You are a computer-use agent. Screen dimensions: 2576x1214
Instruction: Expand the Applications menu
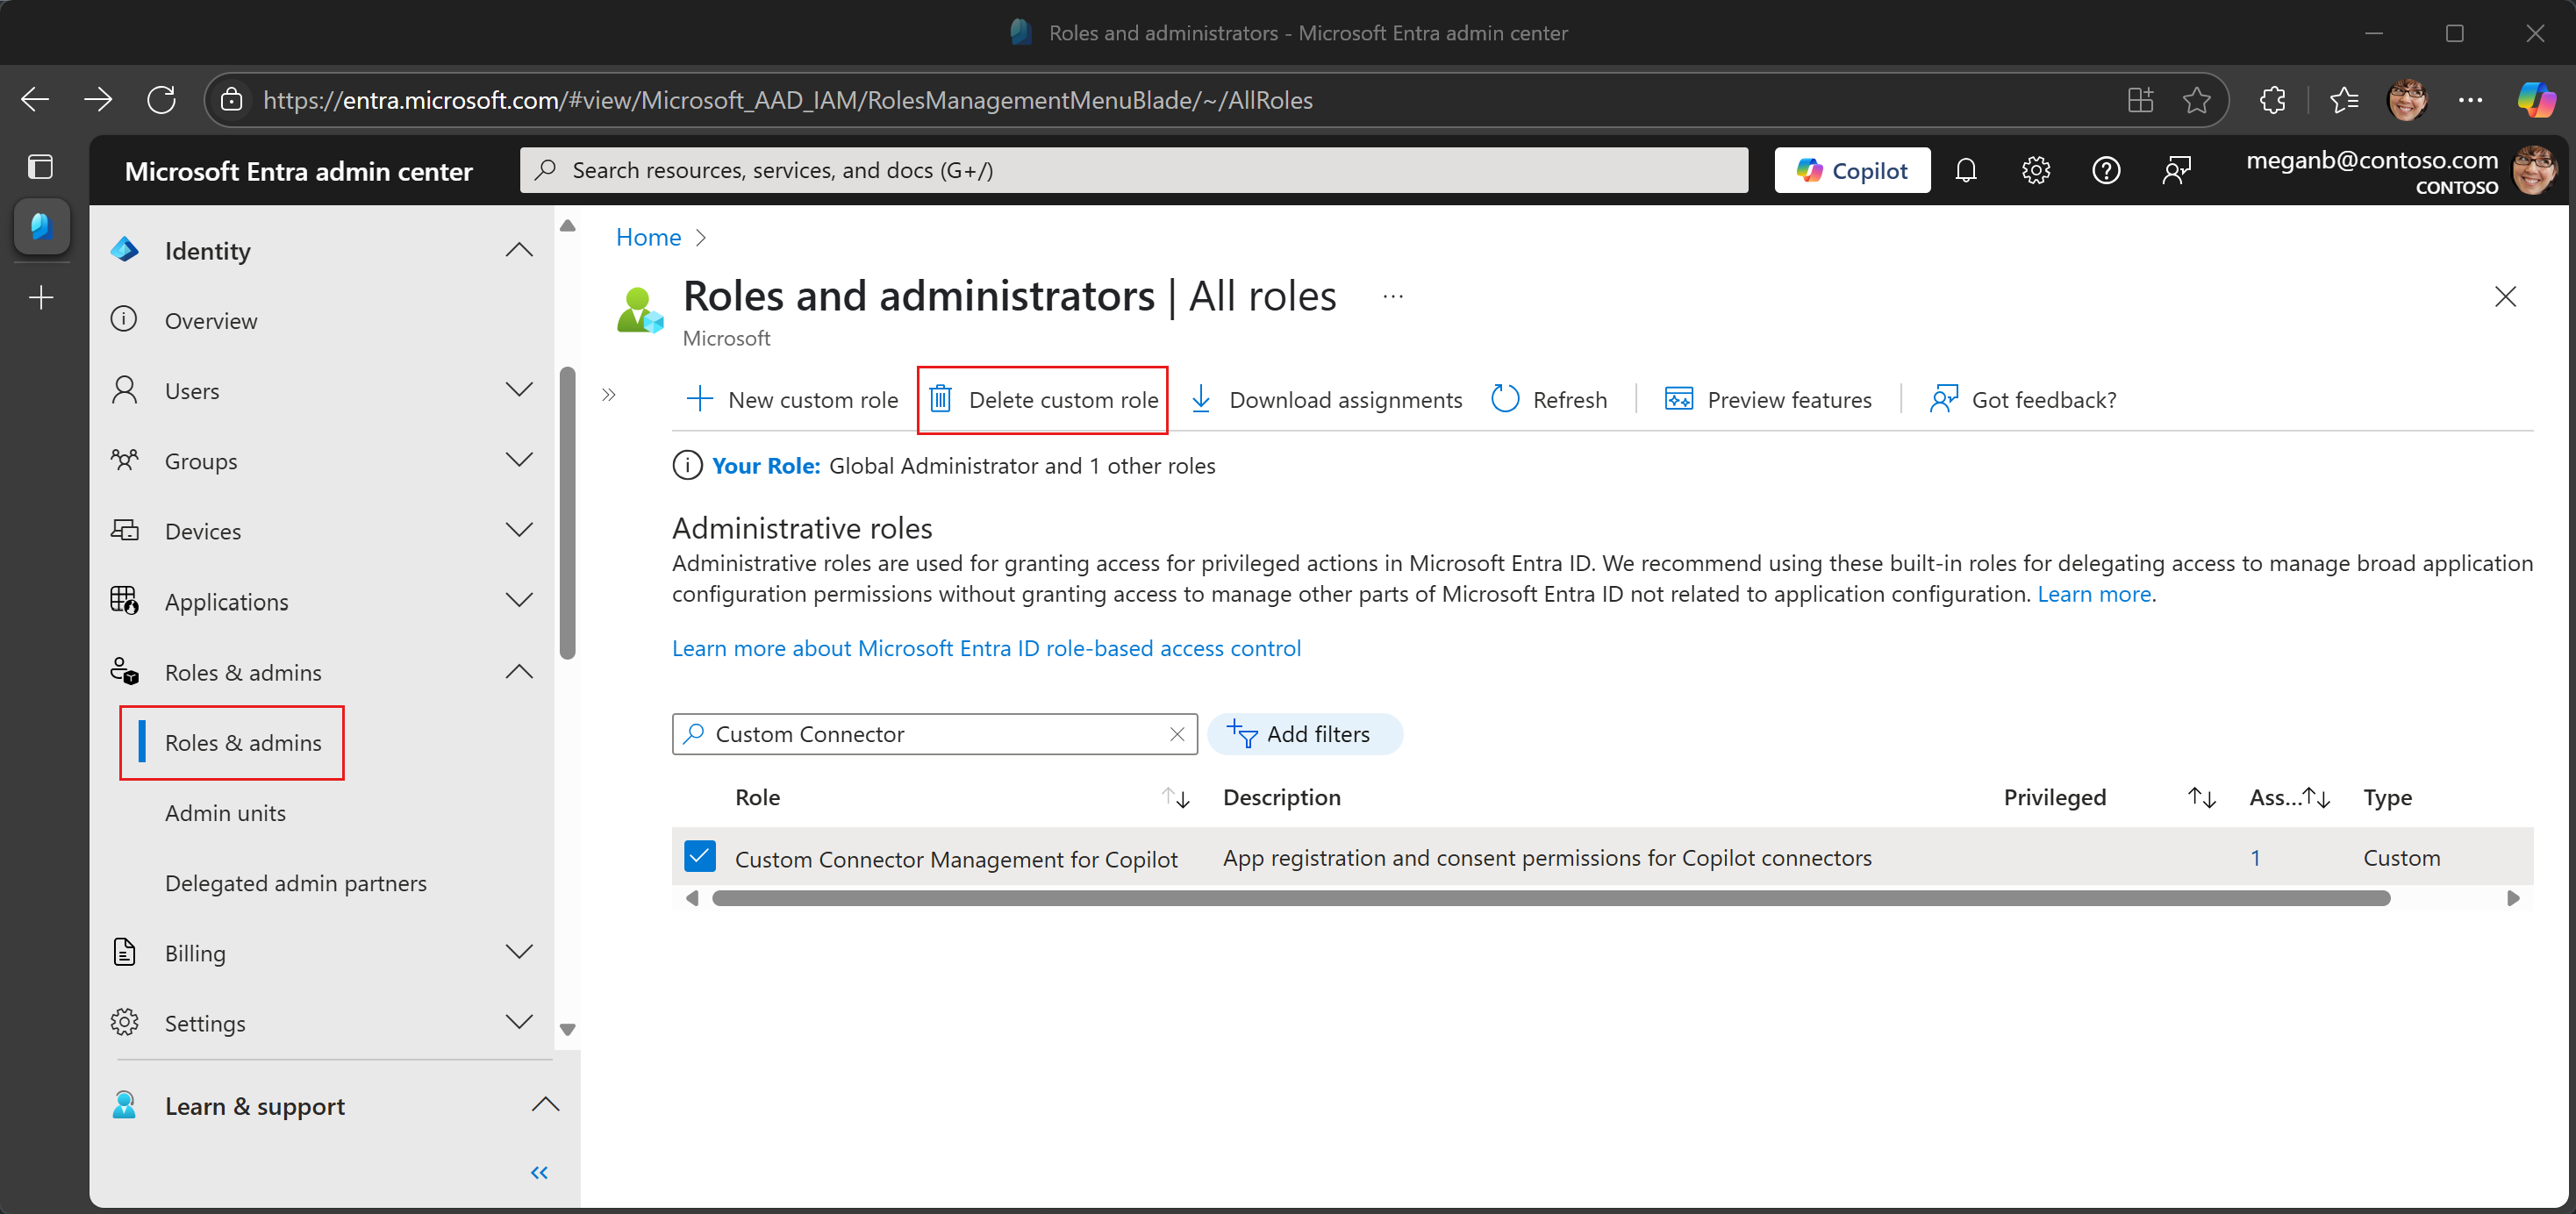(x=519, y=601)
